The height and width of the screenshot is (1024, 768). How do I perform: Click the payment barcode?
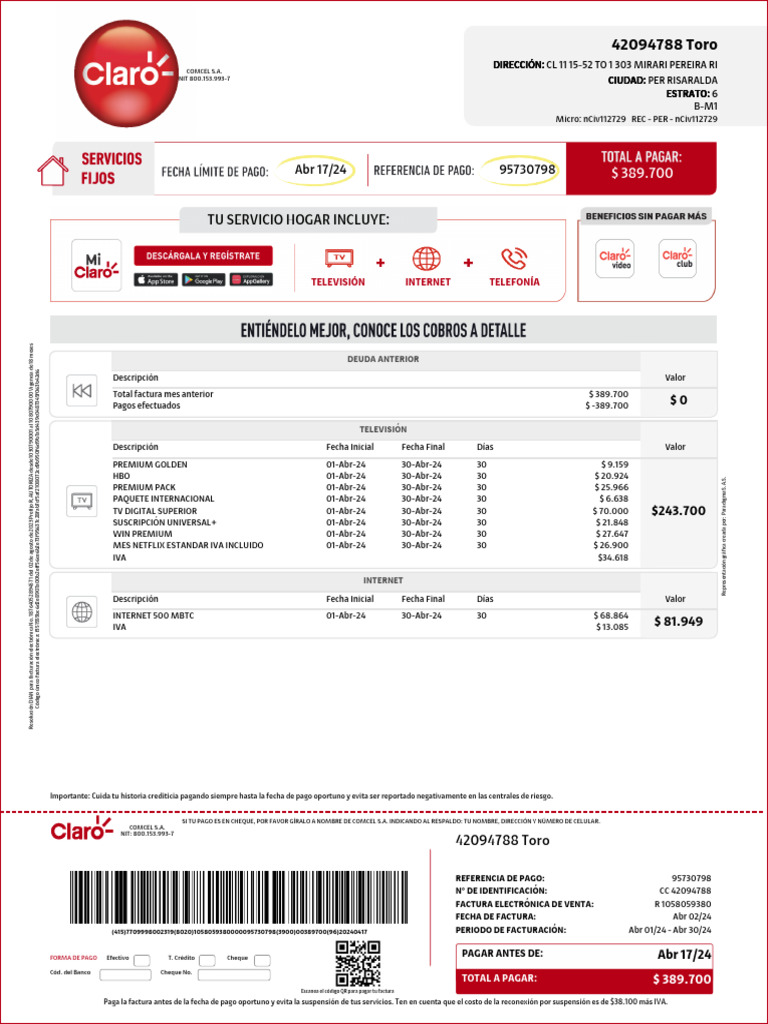[x=238, y=897]
